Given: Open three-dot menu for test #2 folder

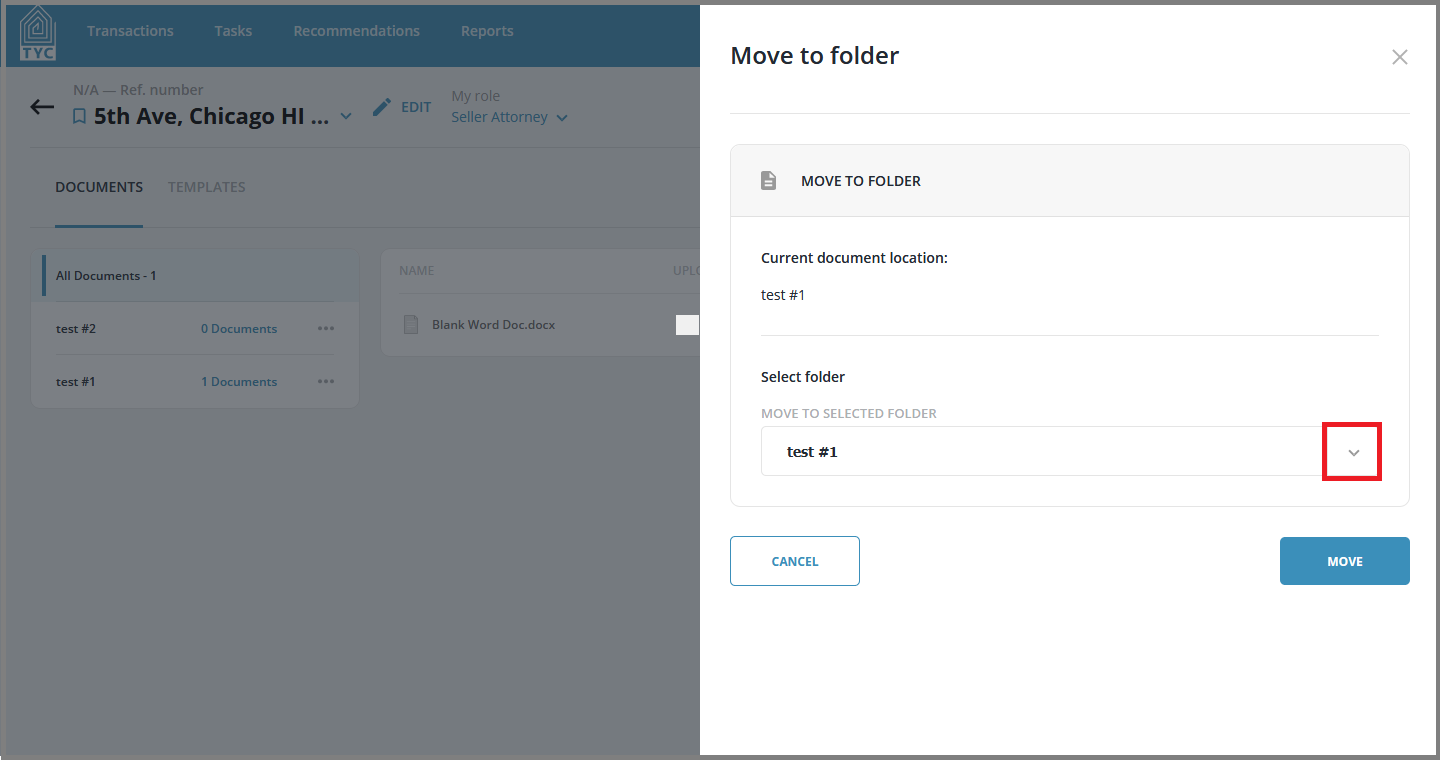Looking at the screenshot, I should [x=326, y=328].
